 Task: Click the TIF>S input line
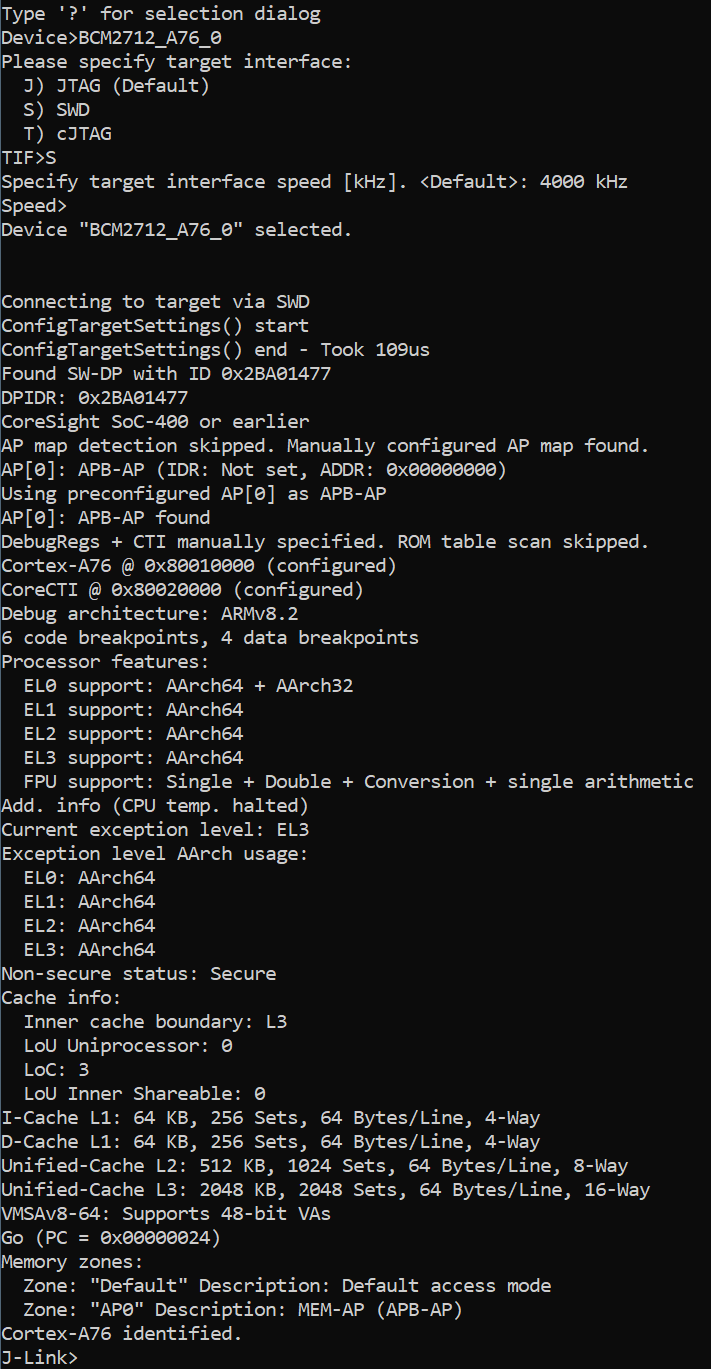click(x=29, y=158)
